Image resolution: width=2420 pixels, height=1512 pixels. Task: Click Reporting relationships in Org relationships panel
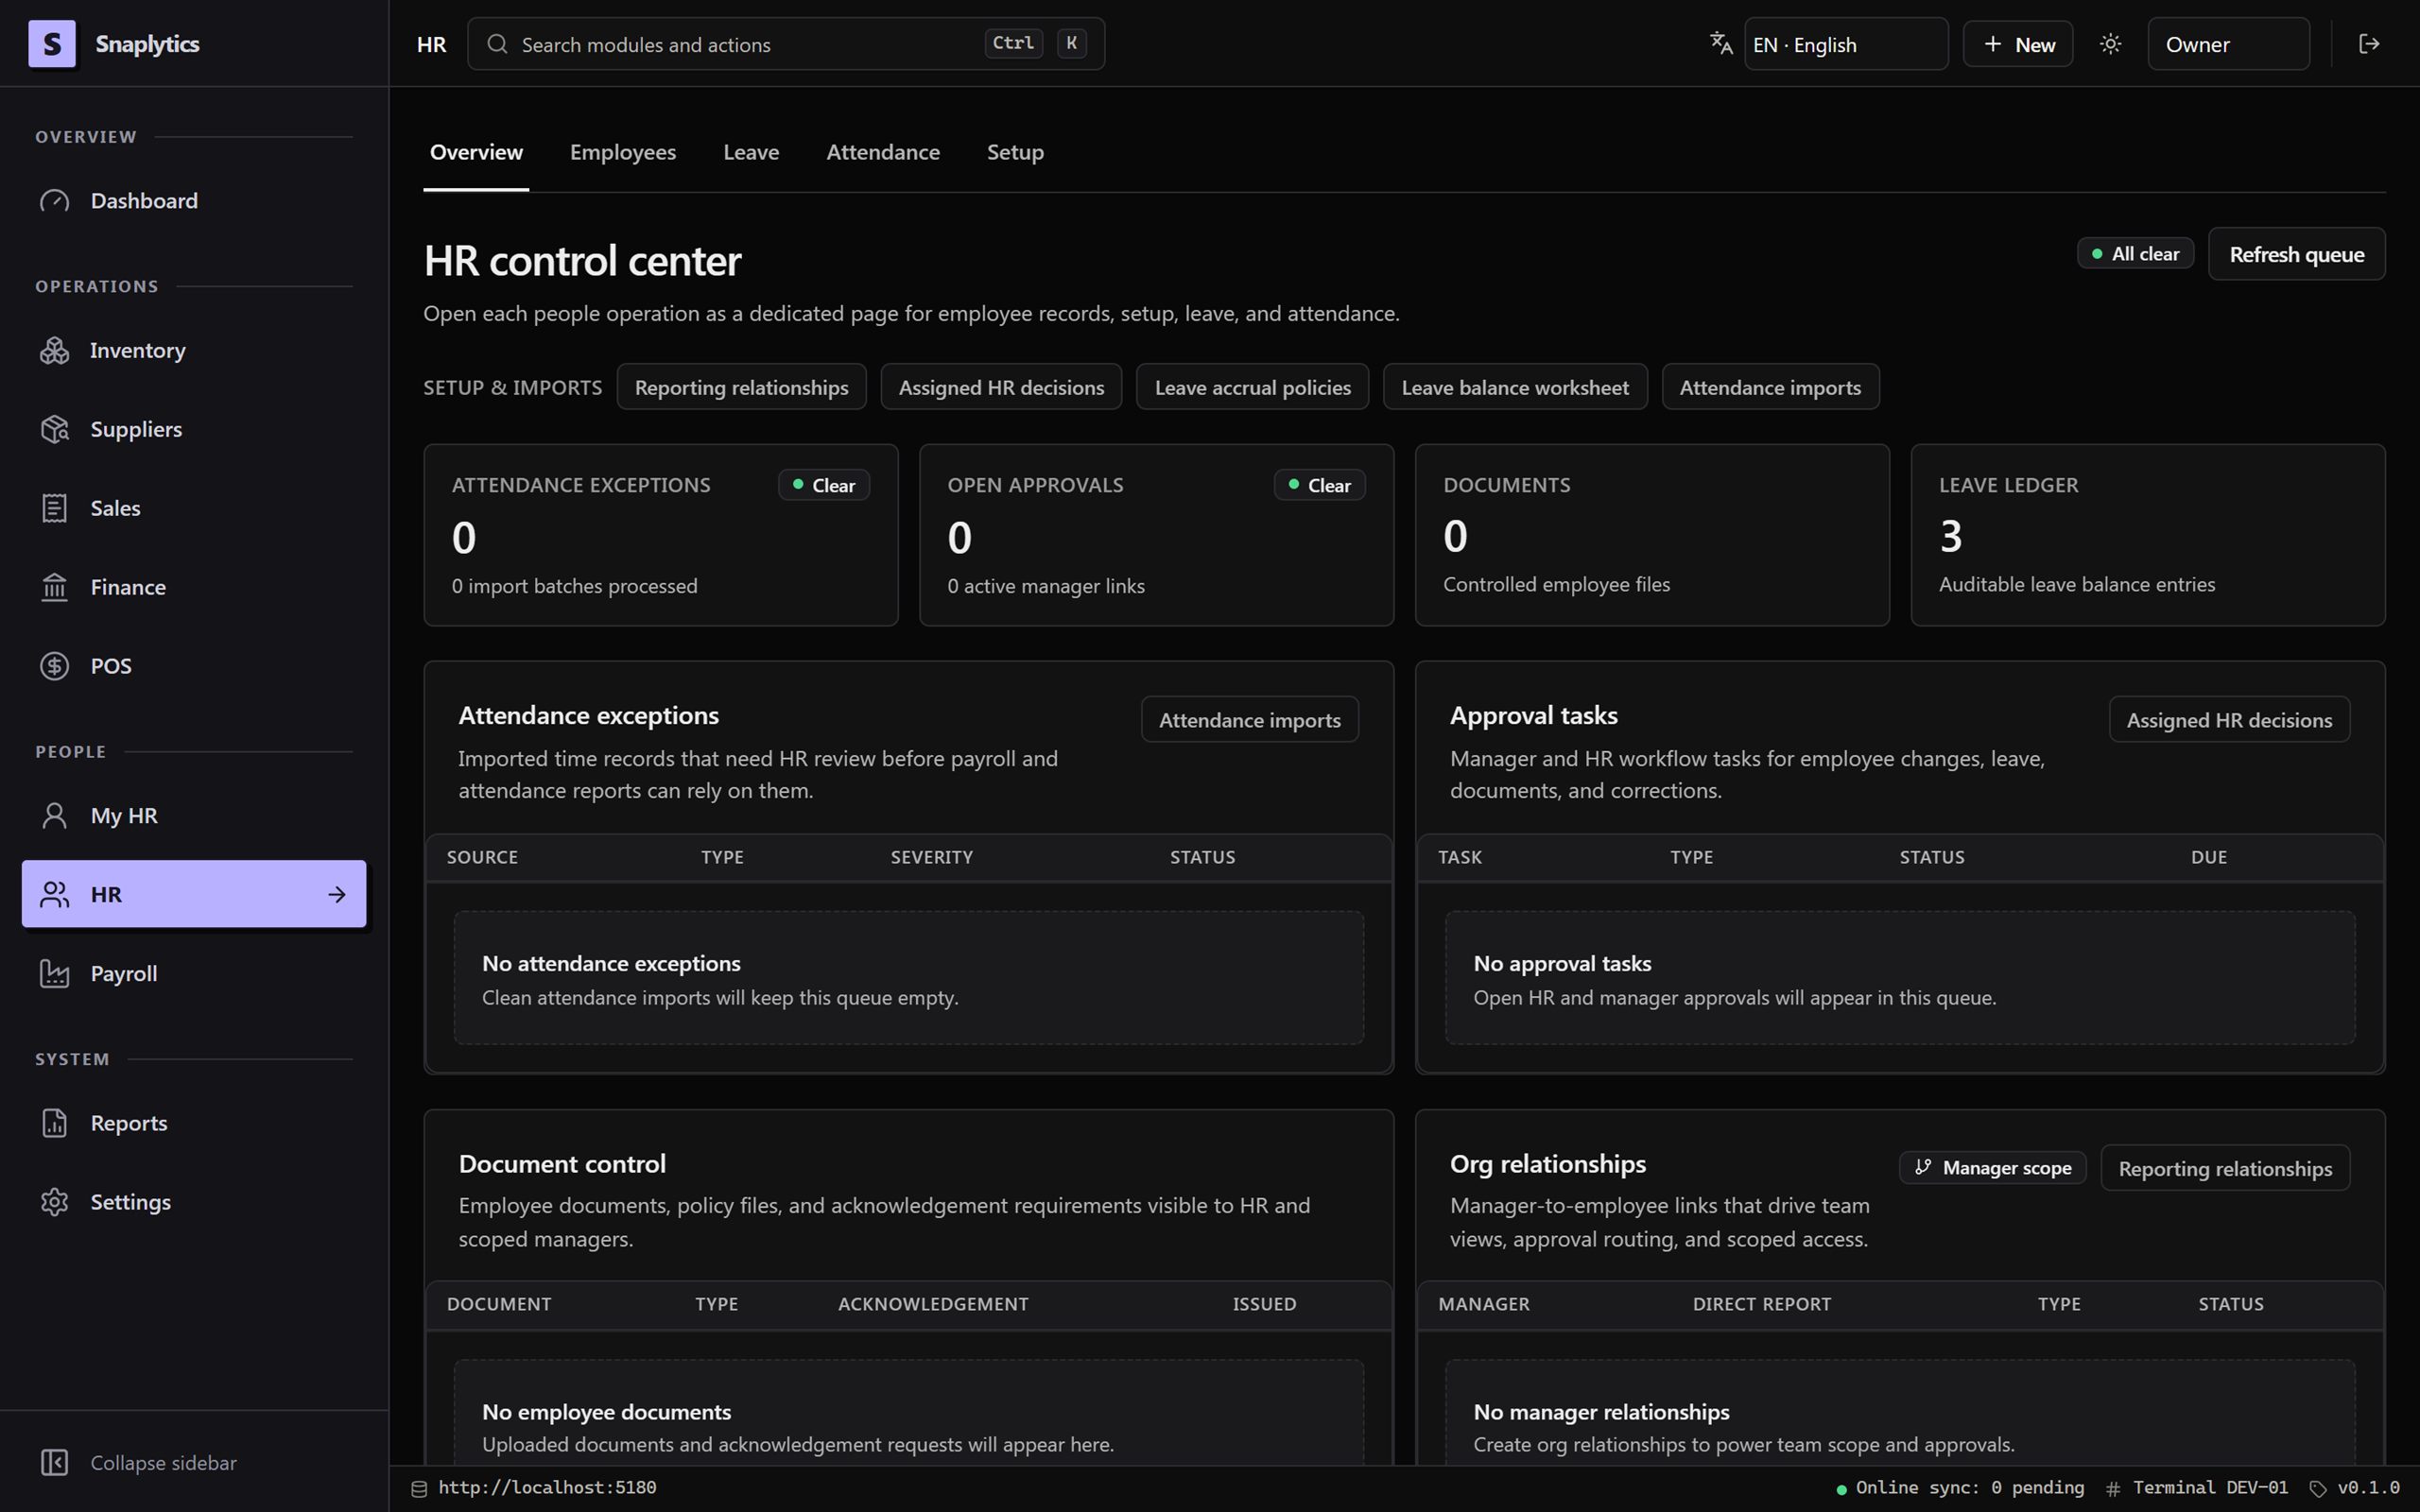point(2225,1168)
